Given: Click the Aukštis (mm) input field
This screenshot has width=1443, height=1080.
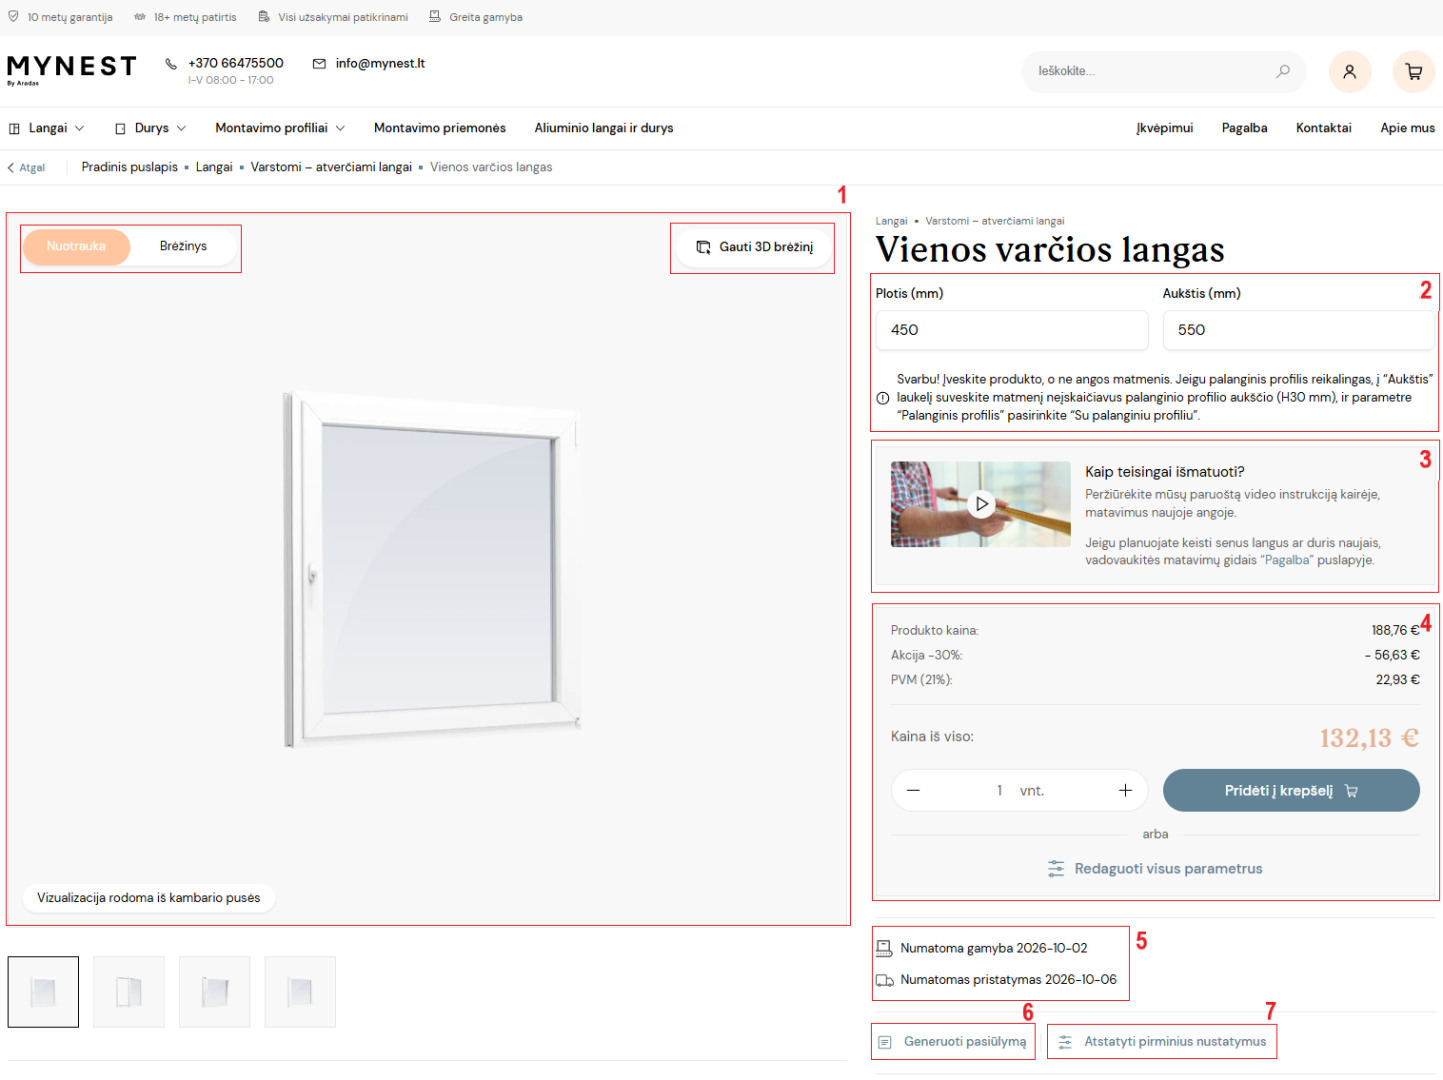Looking at the screenshot, I should [1299, 330].
